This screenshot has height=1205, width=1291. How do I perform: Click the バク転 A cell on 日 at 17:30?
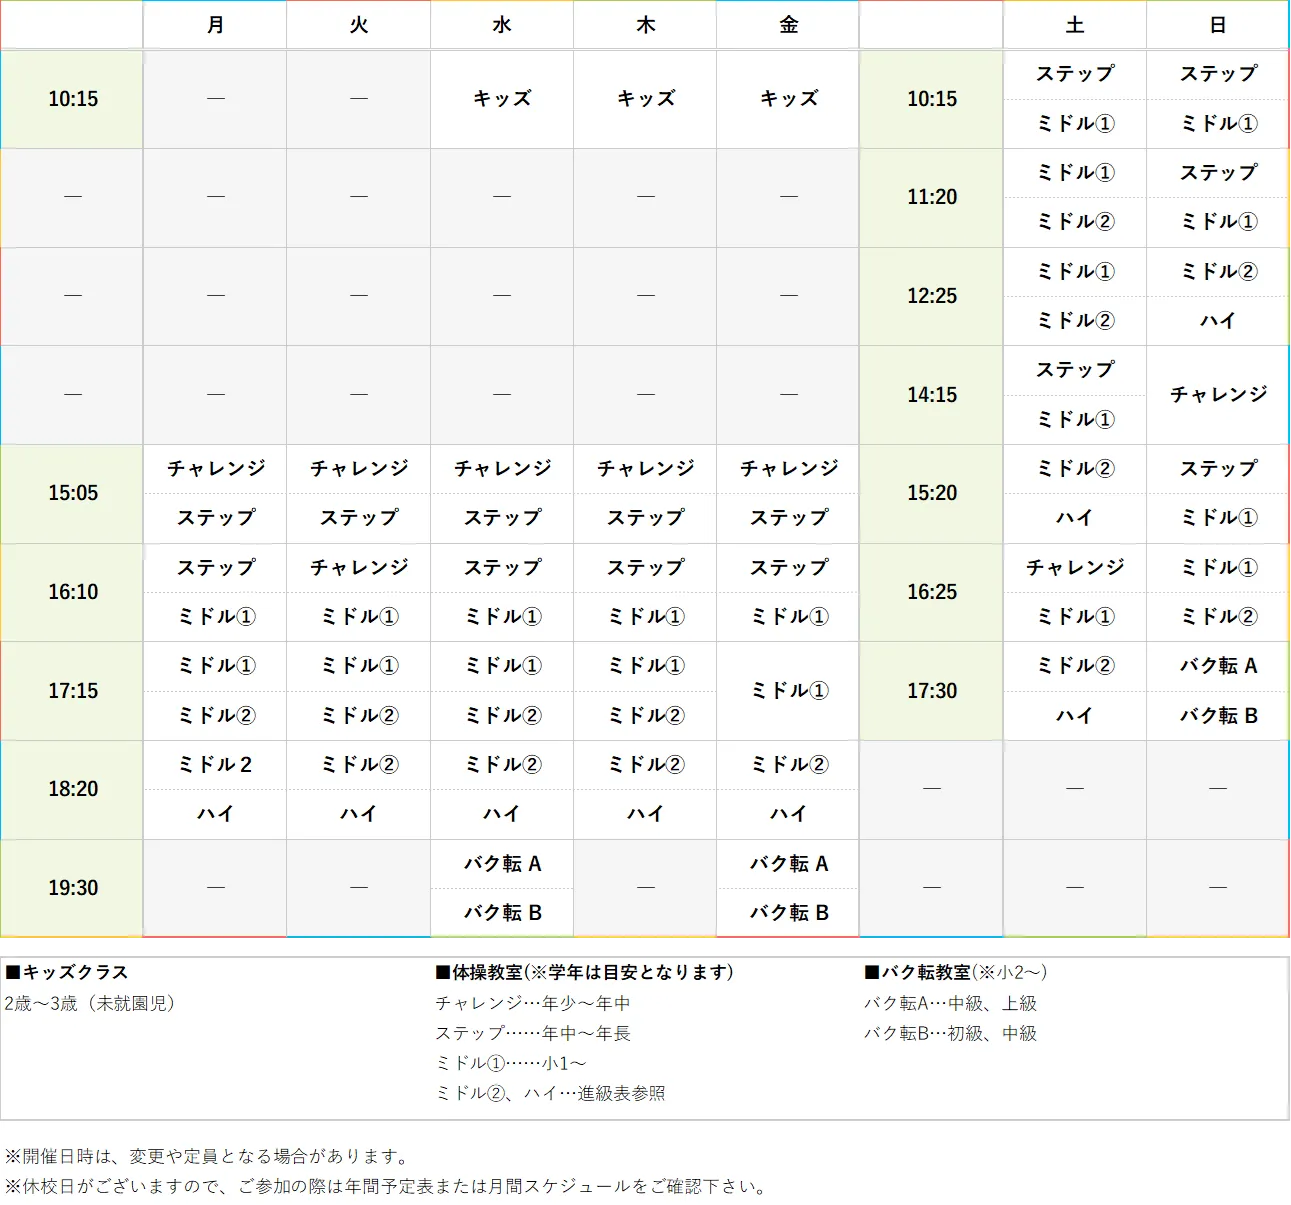[1216, 665]
